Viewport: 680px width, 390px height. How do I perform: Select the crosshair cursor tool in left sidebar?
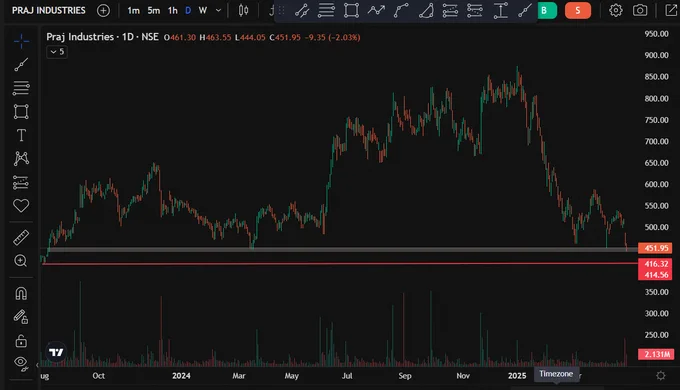click(21, 42)
